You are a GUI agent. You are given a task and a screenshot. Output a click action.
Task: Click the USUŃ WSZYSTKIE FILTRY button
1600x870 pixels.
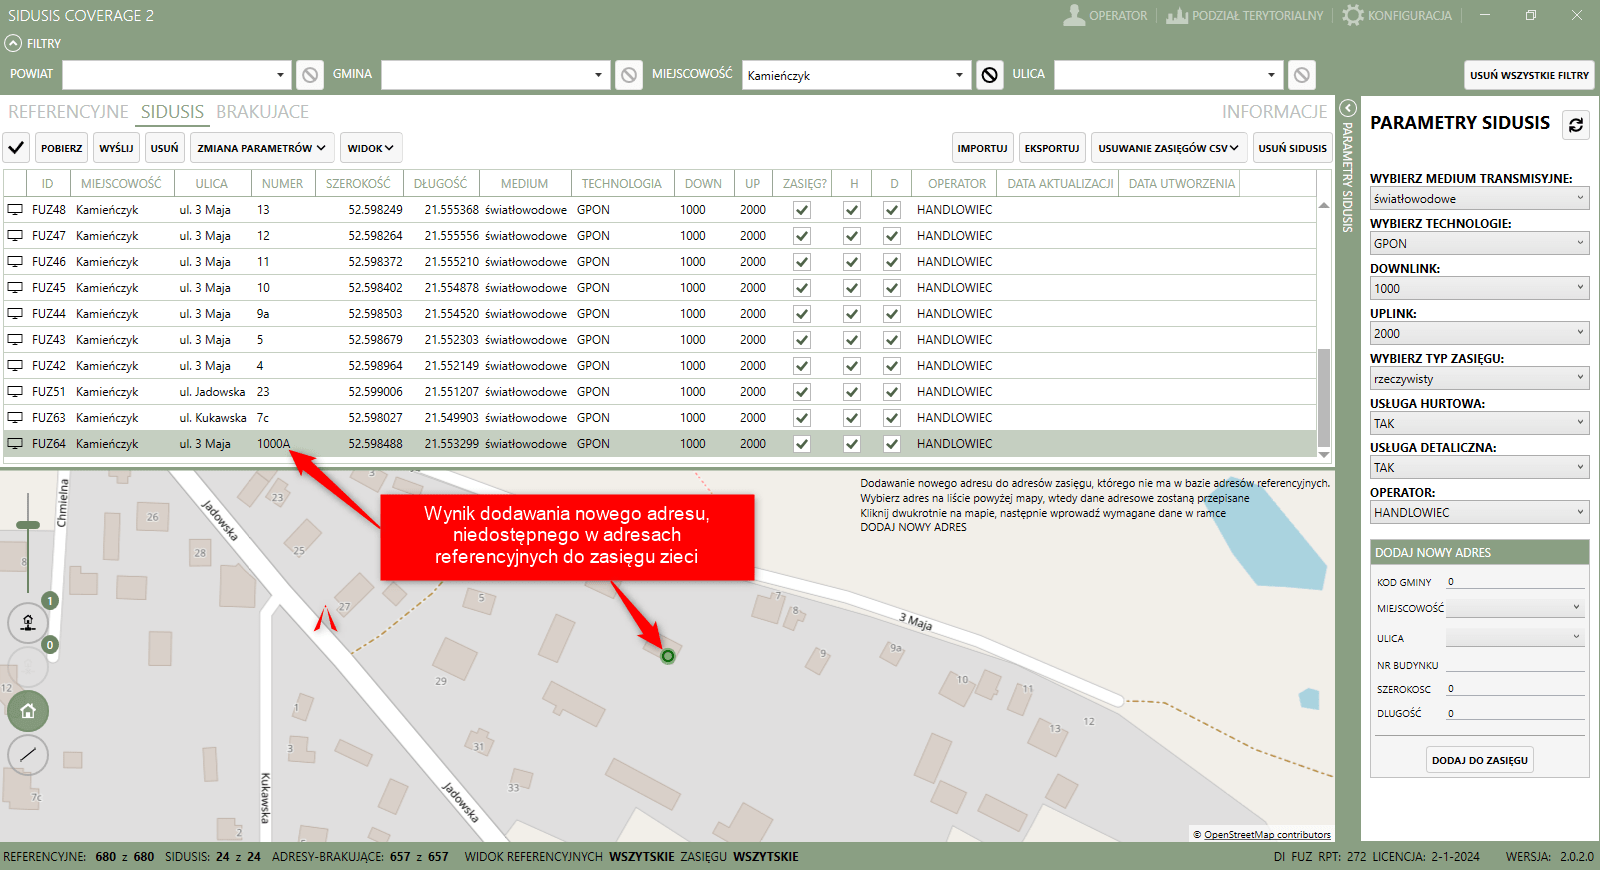[1528, 75]
